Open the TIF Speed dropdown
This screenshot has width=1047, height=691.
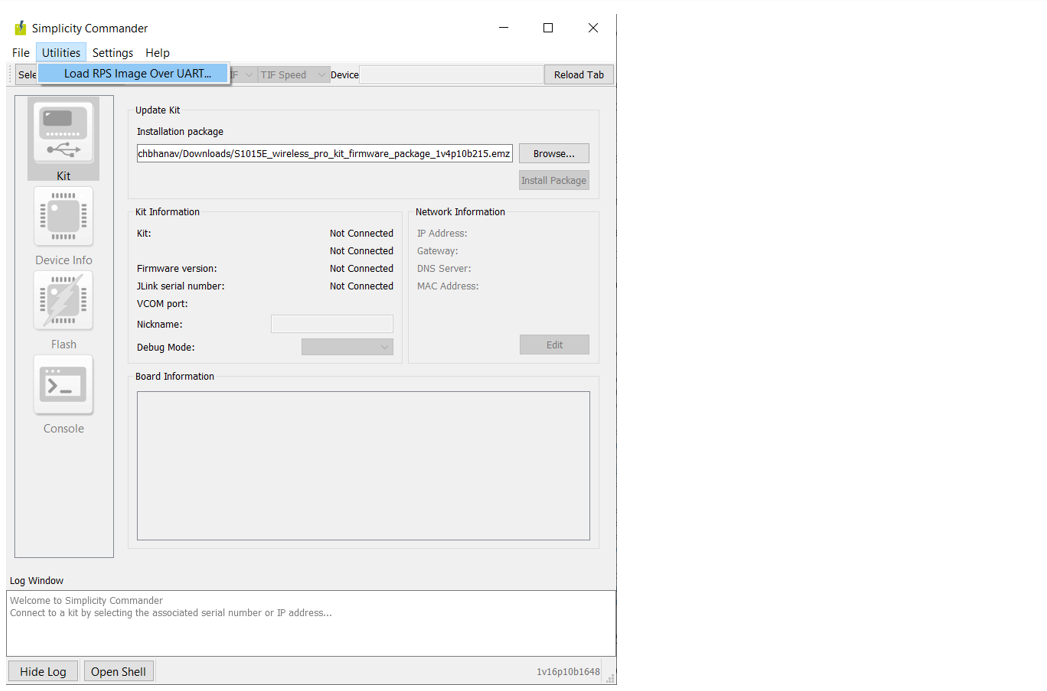pyautogui.click(x=290, y=74)
